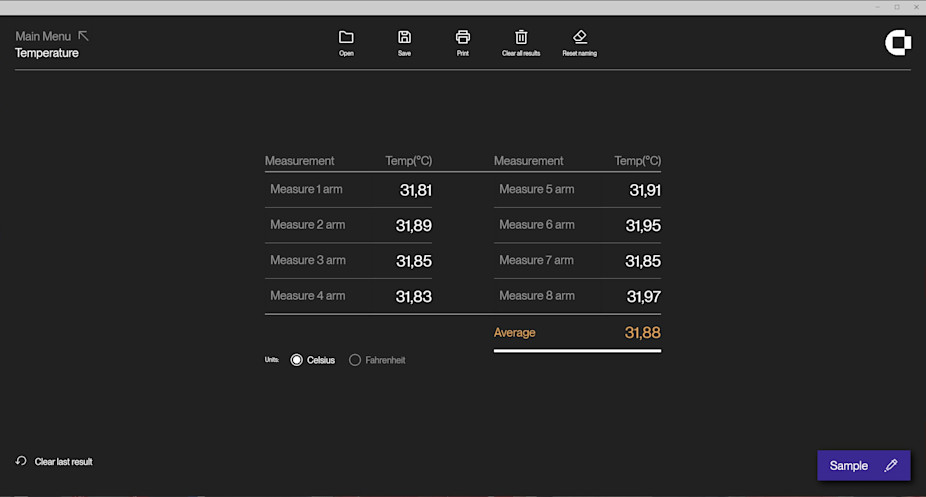Minimize the application window
926x497 pixels.
[x=877, y=7]
